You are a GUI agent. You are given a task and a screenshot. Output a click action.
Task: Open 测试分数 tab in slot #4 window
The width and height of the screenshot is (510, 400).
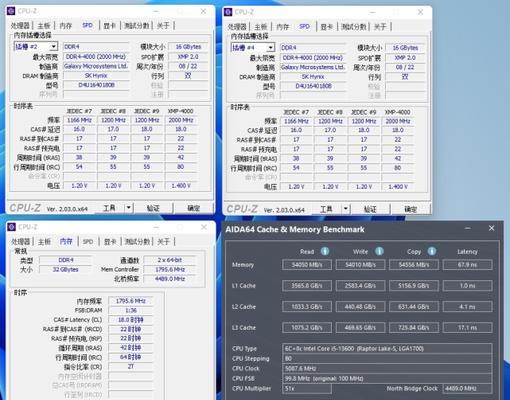pos(353,26)
